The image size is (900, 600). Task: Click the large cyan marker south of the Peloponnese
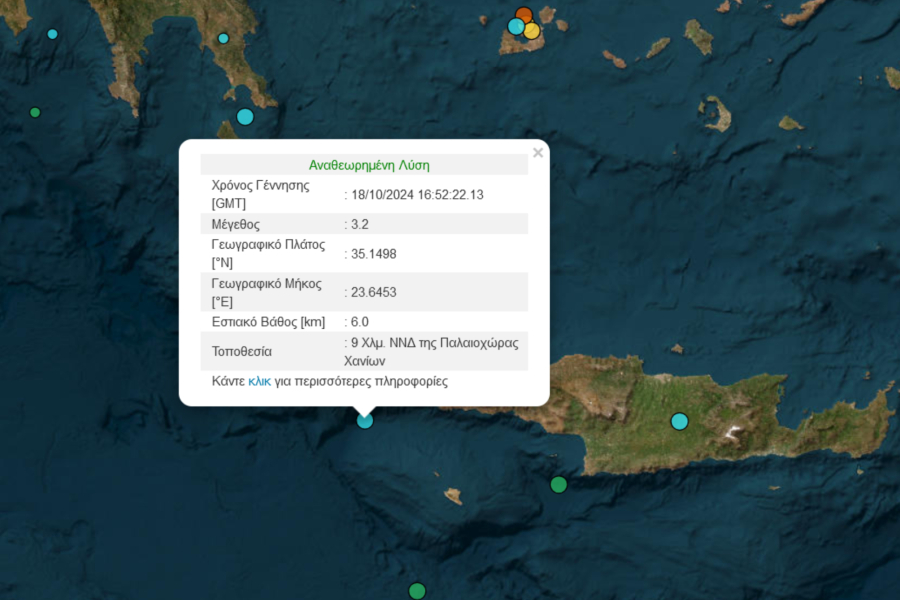(245, 116)
